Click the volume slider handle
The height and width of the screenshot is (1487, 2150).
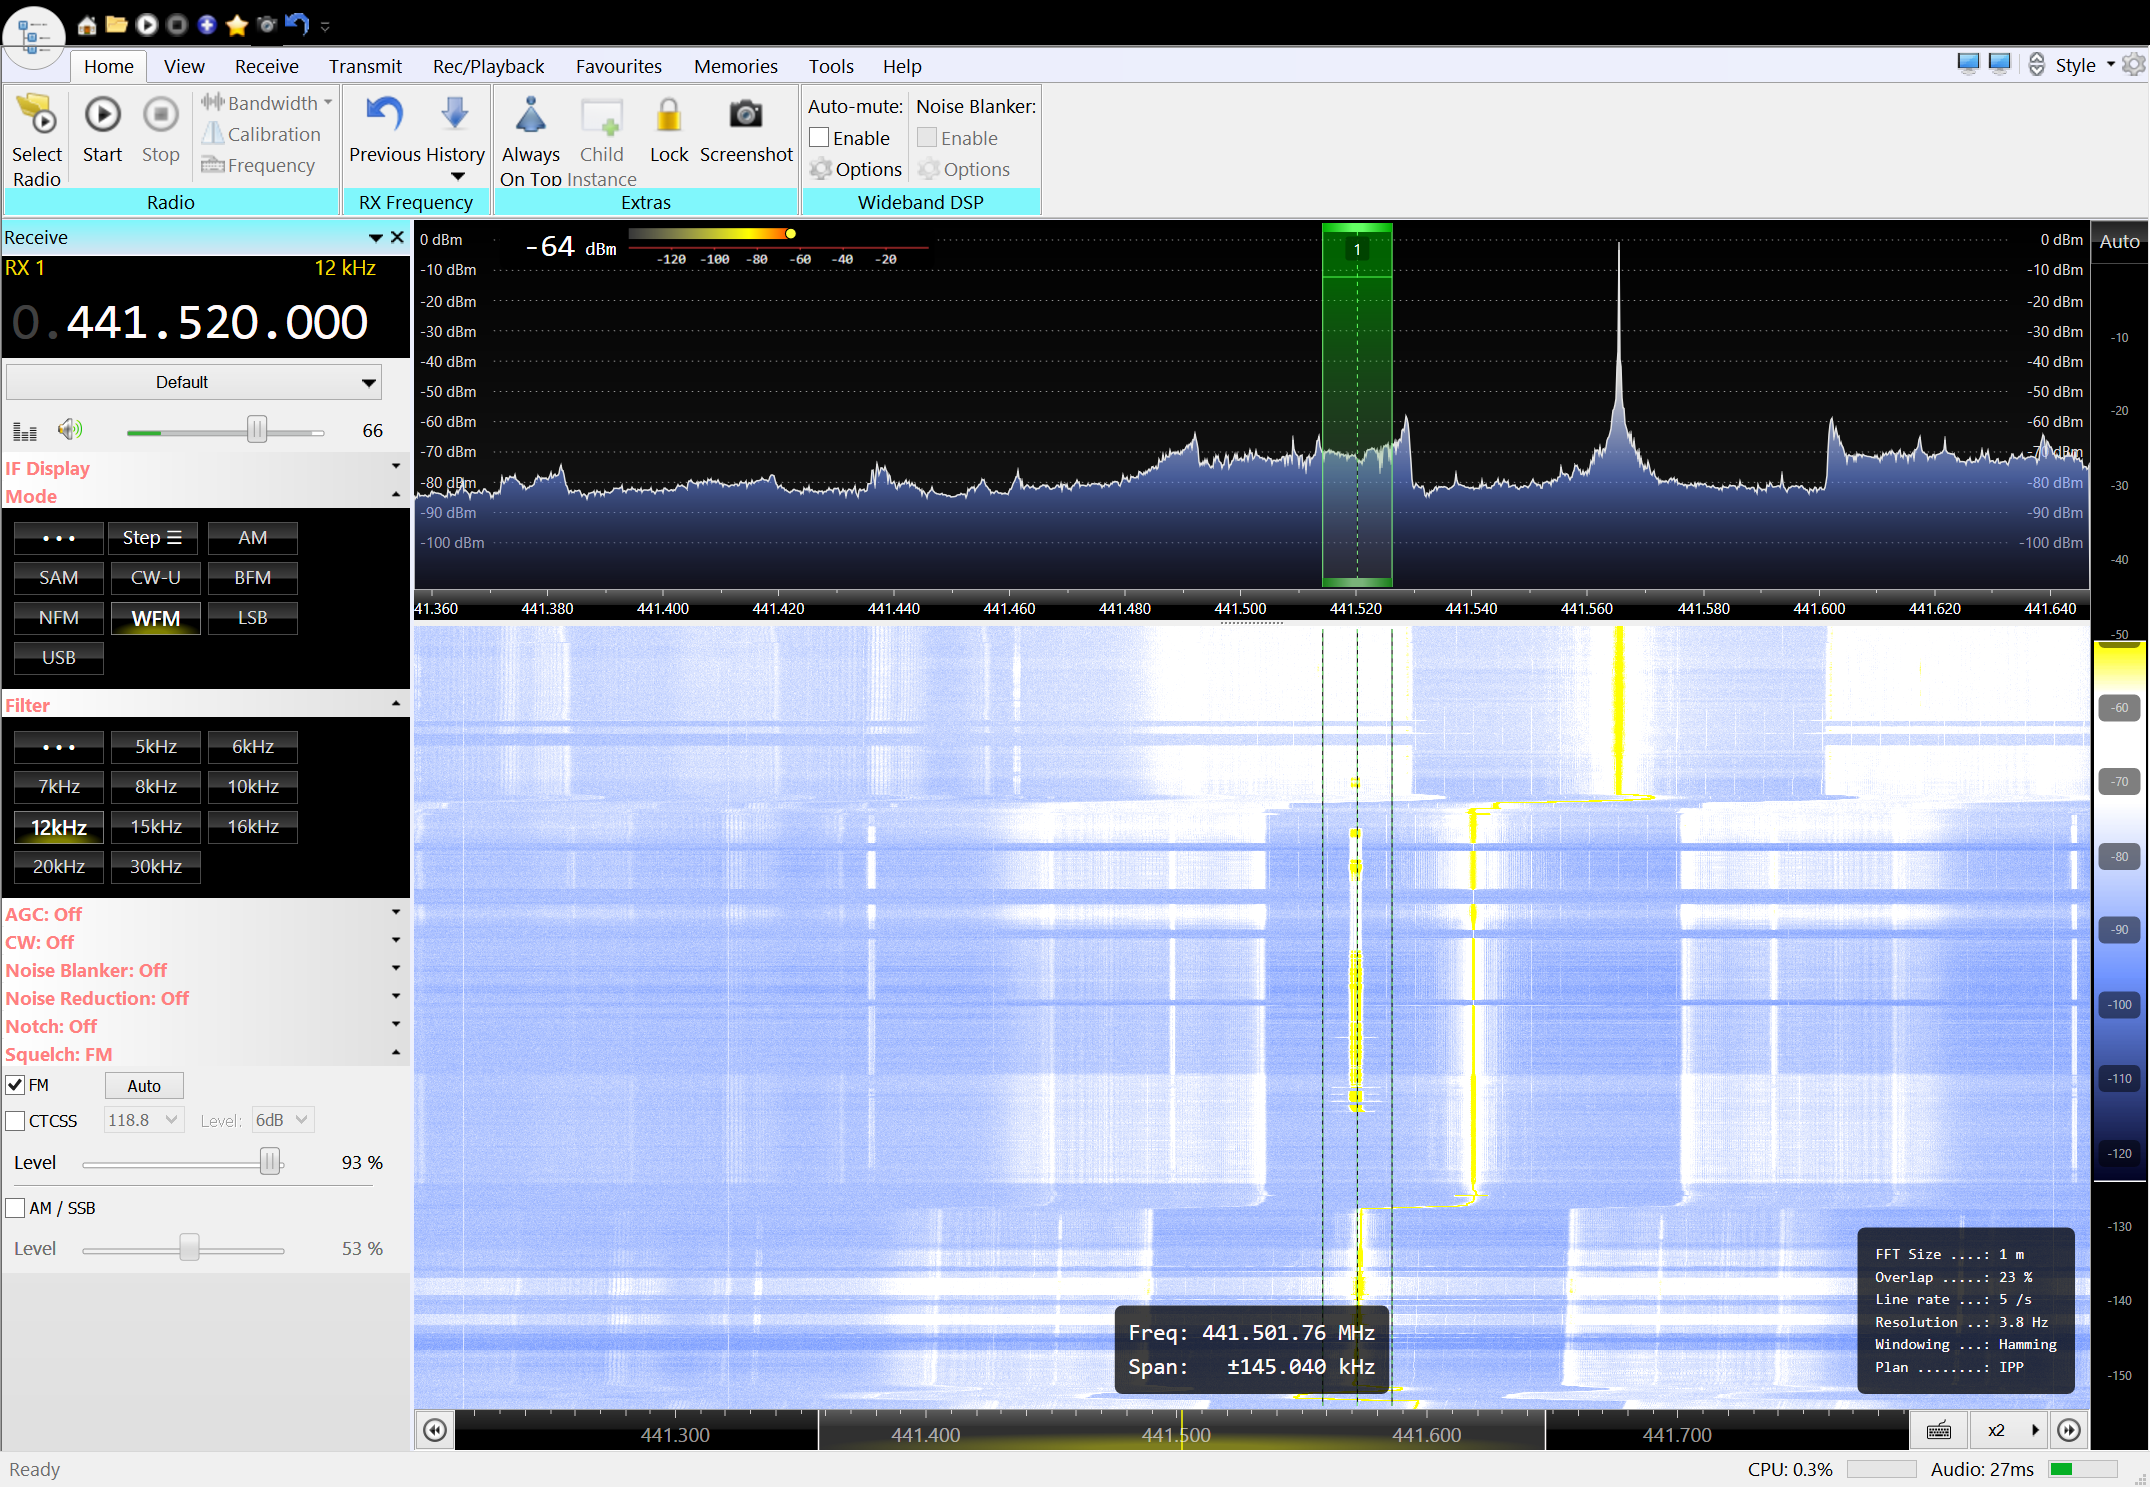(257, 430)
